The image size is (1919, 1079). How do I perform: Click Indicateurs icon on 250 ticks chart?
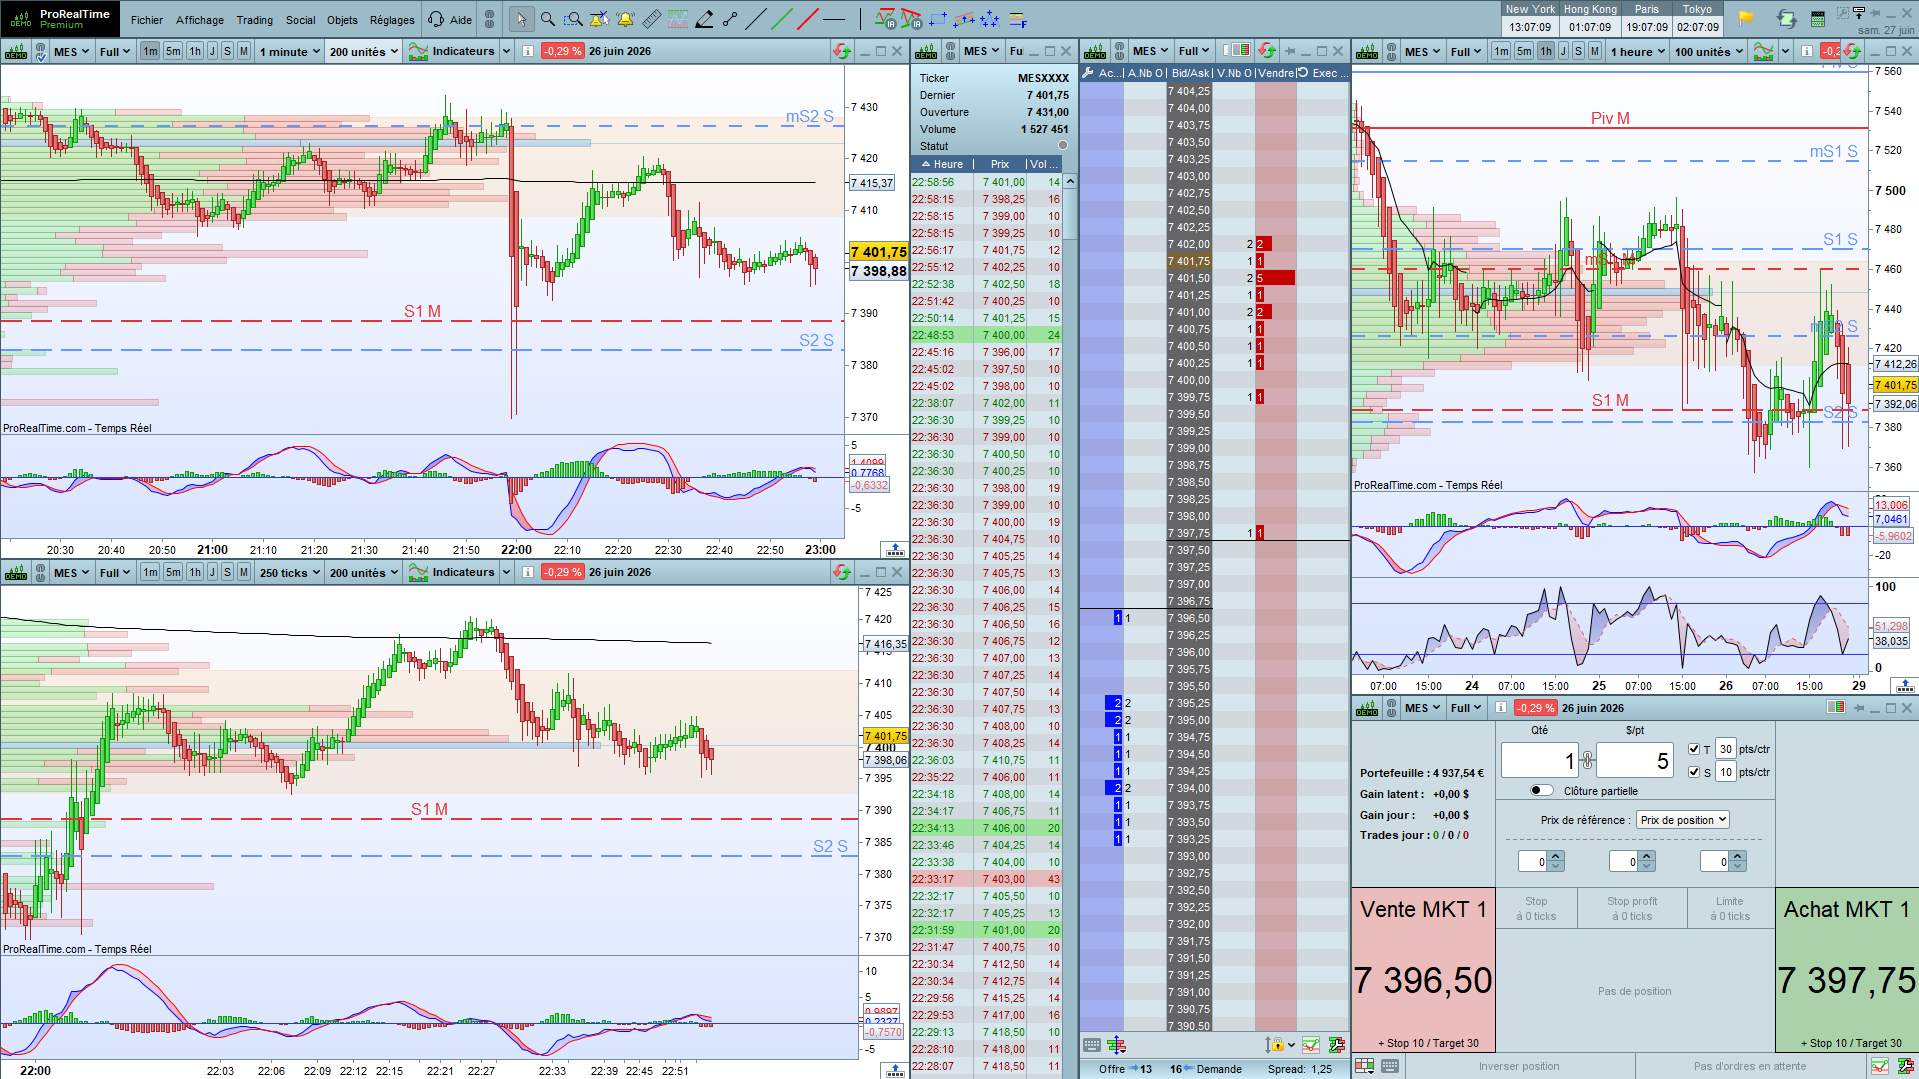point(418,572)
